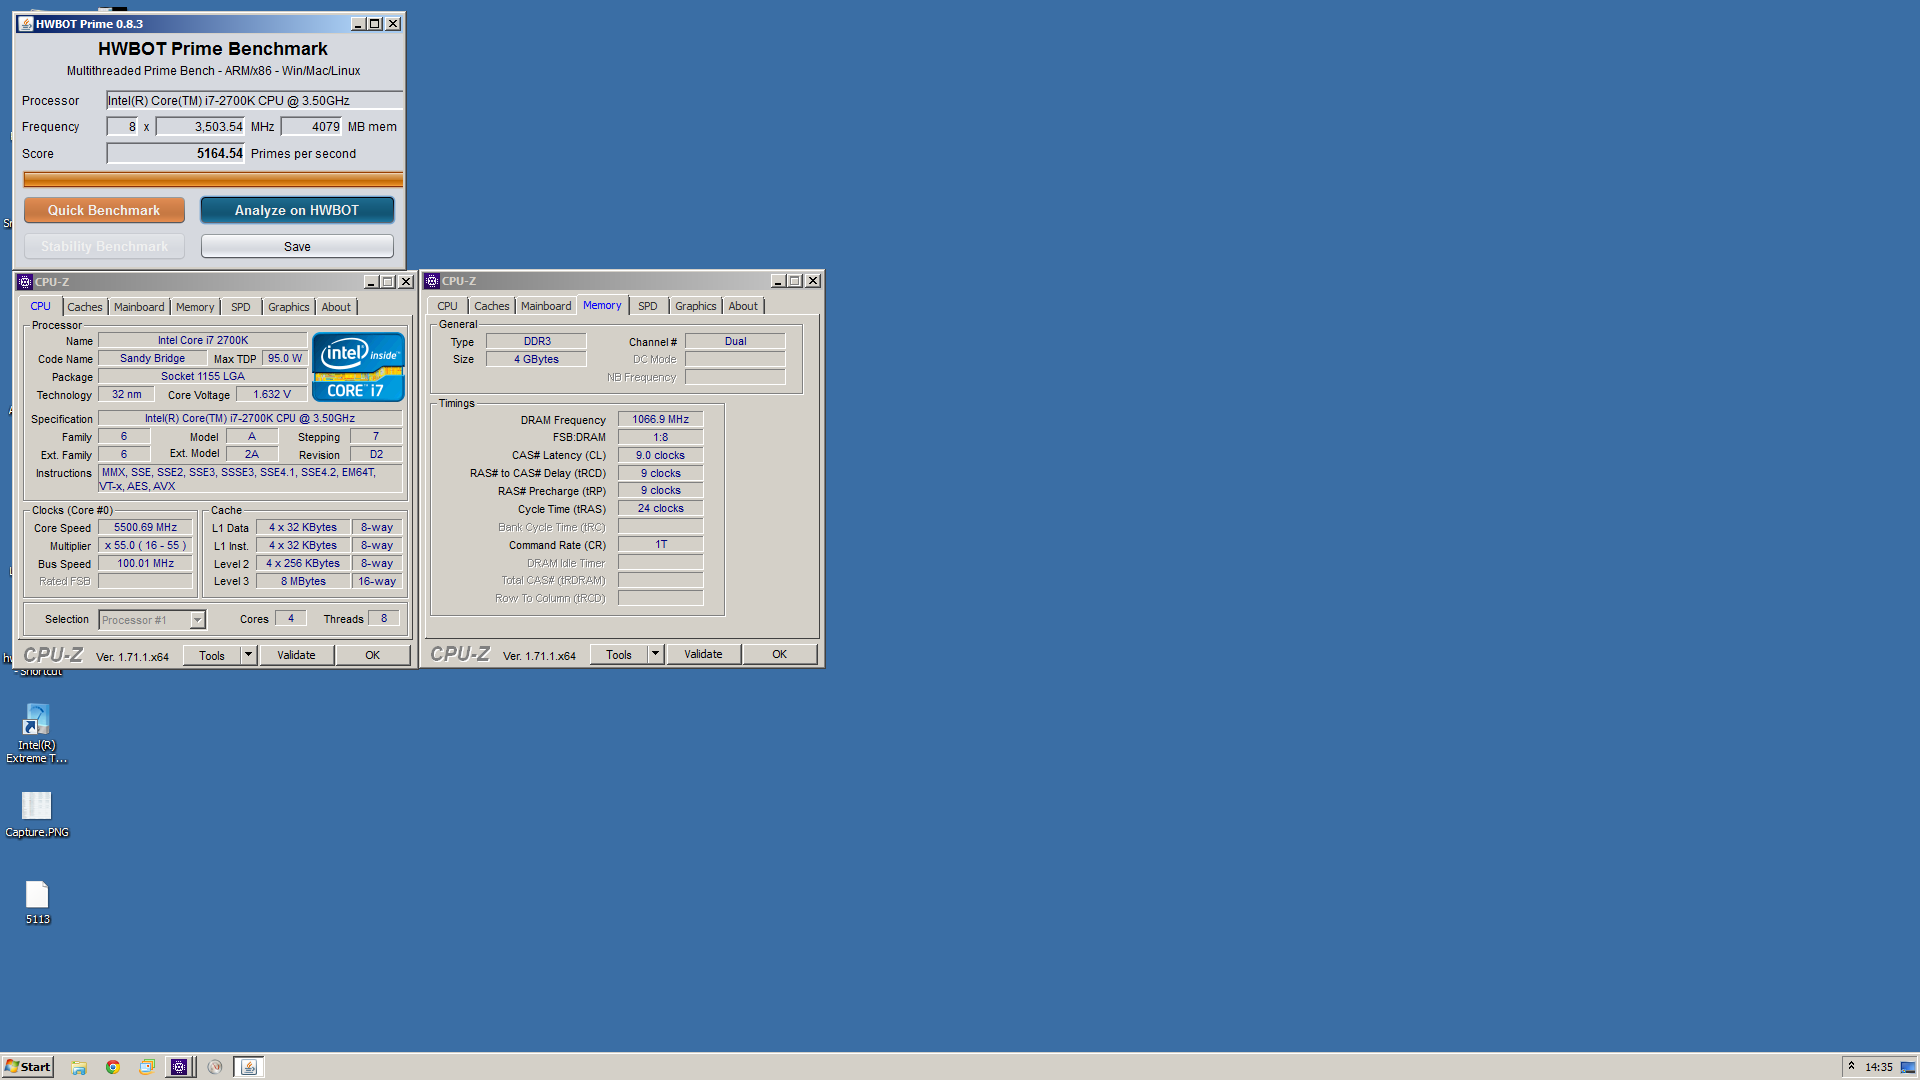Select SPD tab in the left CPU-Z window
Screen dimensions: 1920x1080
coord(241,307)
